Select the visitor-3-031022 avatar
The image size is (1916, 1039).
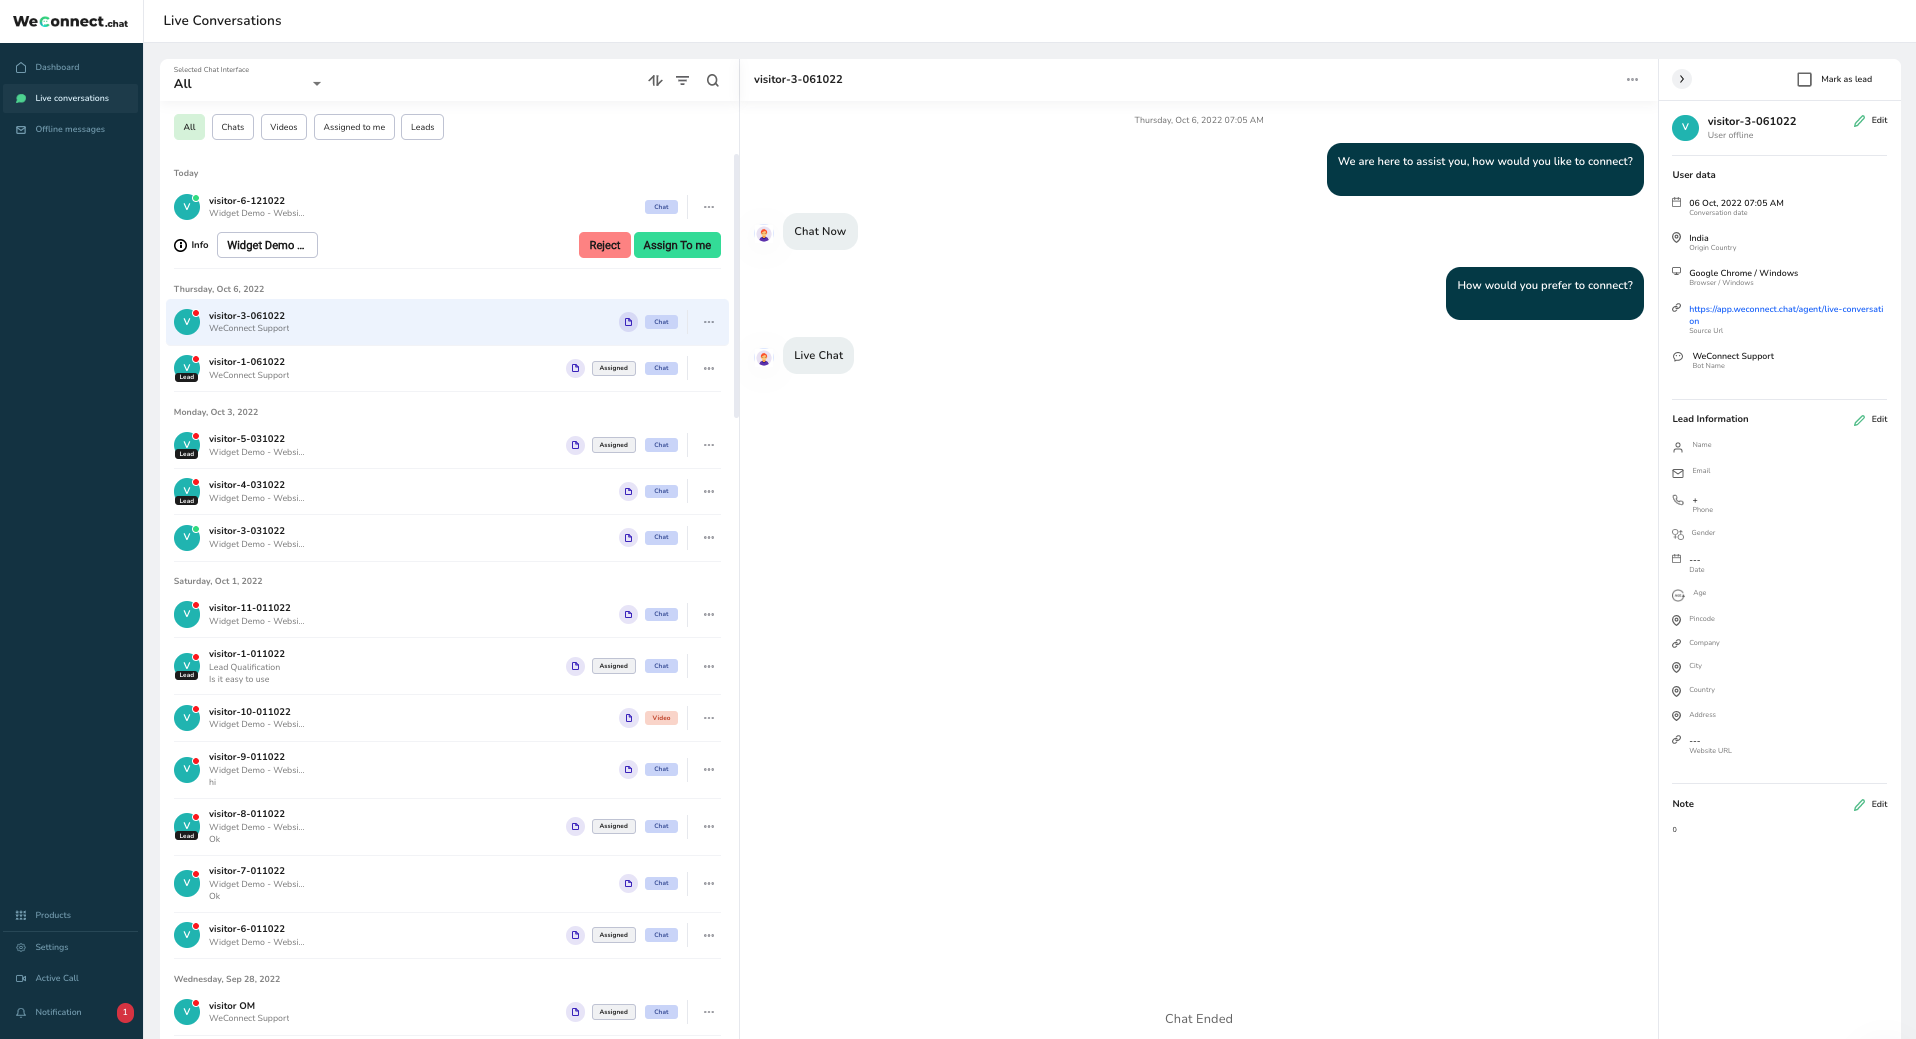187,538
